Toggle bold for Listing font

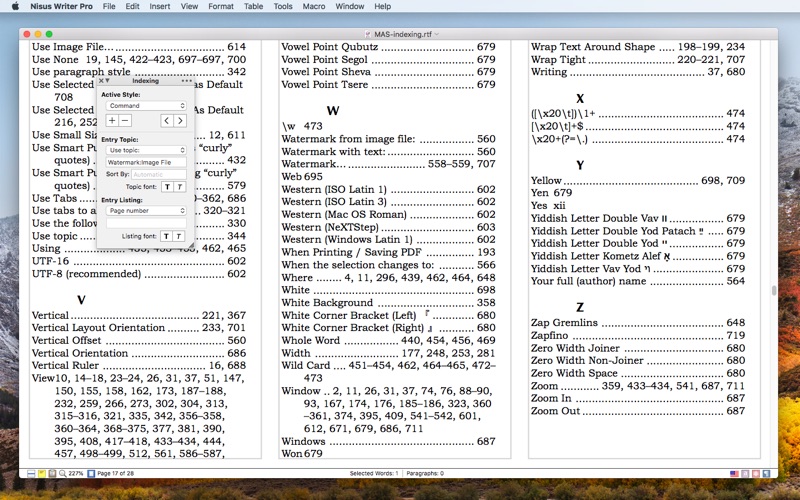(166, 236)
